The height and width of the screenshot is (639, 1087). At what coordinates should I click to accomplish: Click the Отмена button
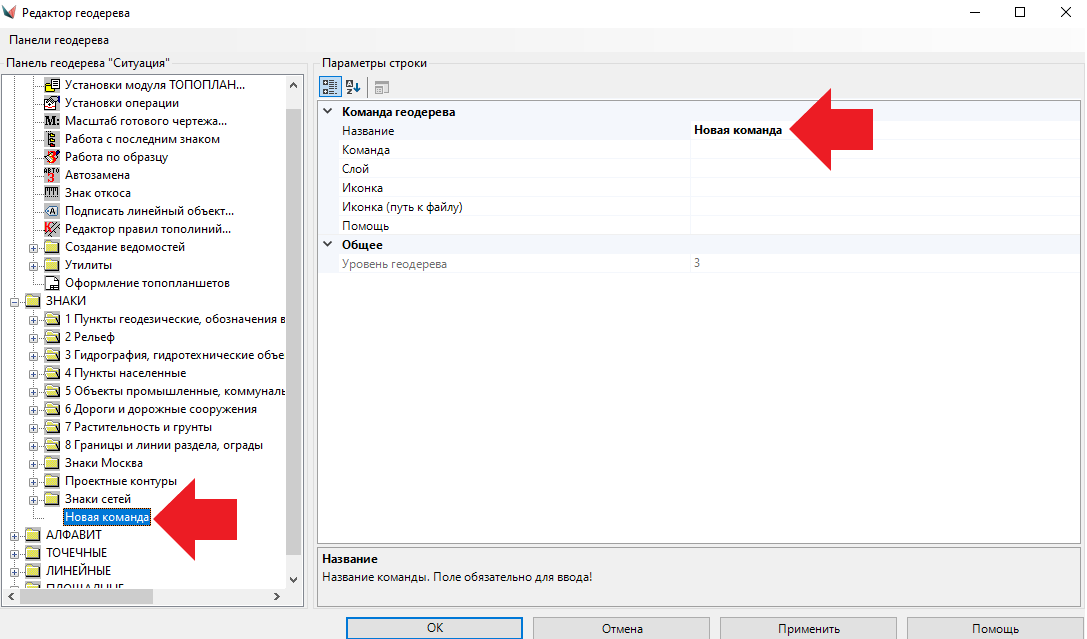pyautogui.click(x=622, y=629)
